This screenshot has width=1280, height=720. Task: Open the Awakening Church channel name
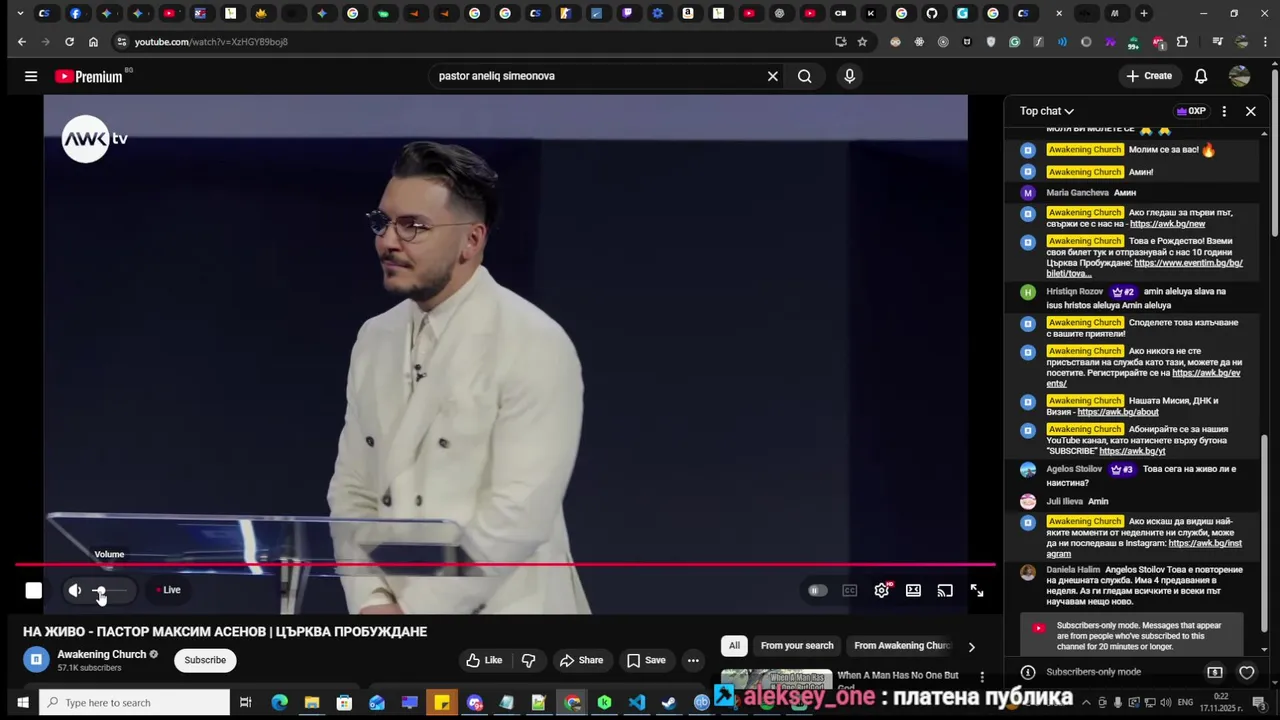101,654
